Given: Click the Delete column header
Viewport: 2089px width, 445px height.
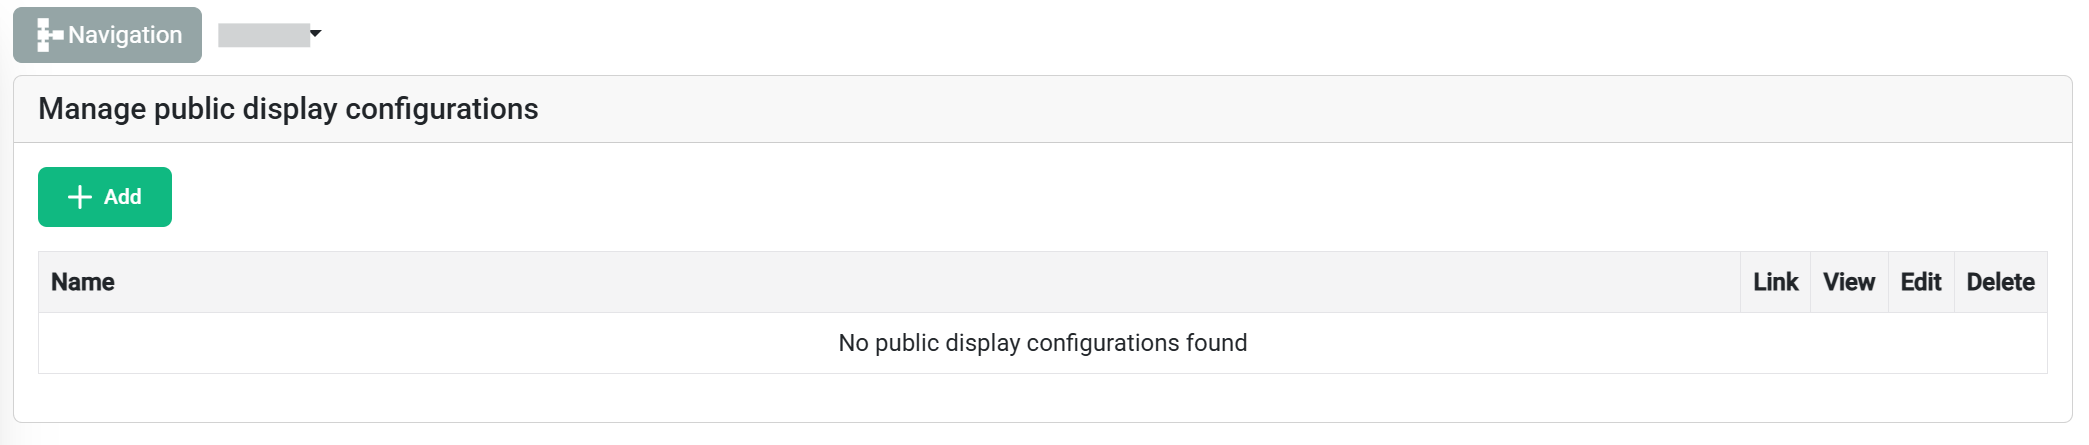Looking at the screenshot, I should point(2000,282).
